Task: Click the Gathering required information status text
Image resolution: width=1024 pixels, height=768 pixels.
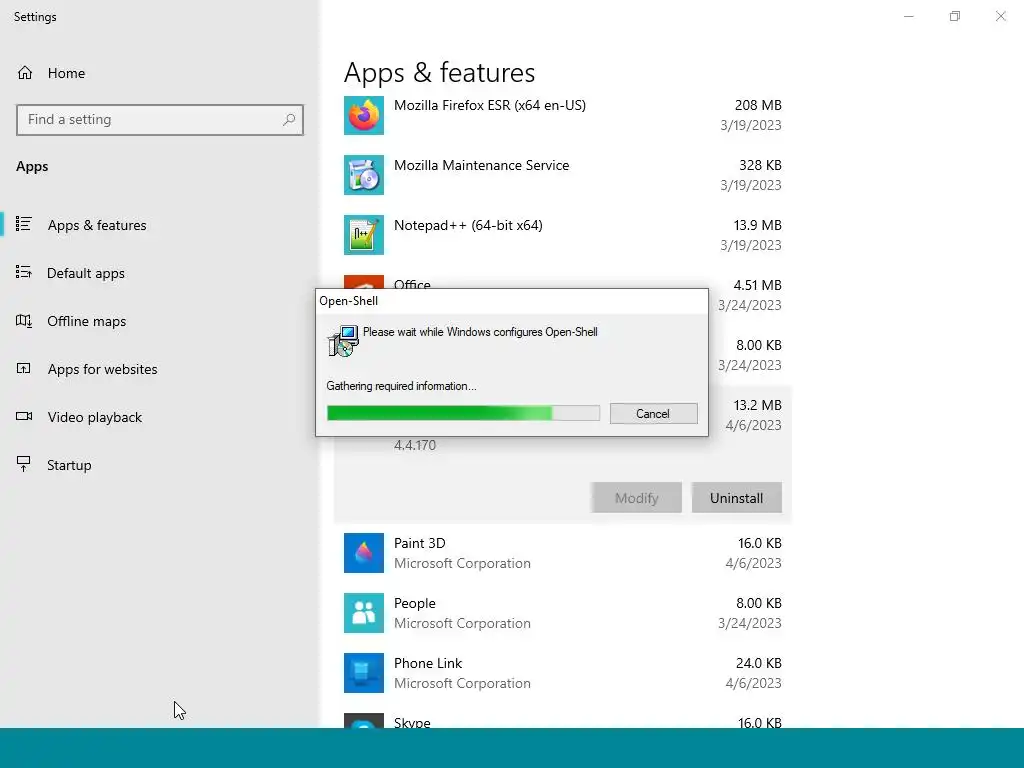Action: pyautogui.click(x=401, y=386)
